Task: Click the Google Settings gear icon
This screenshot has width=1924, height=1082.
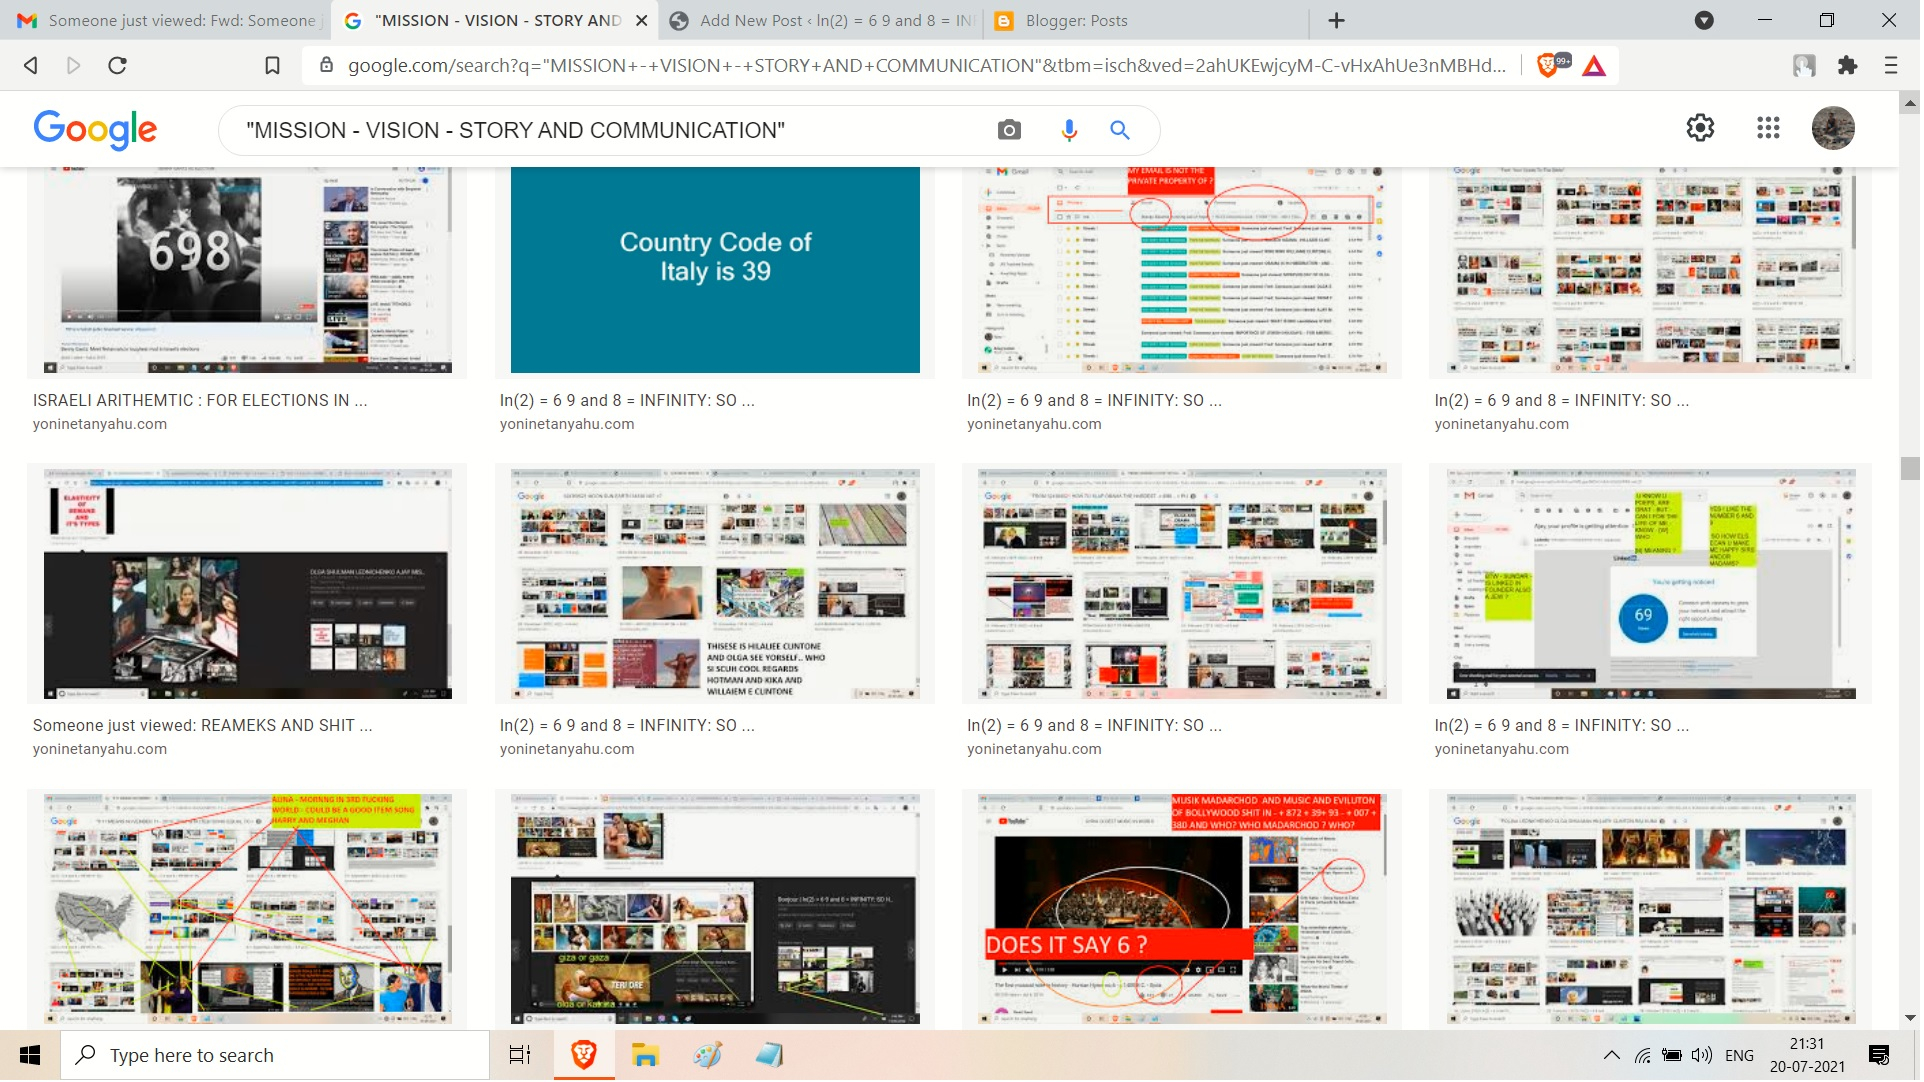Action: [x=1703, y=128]
